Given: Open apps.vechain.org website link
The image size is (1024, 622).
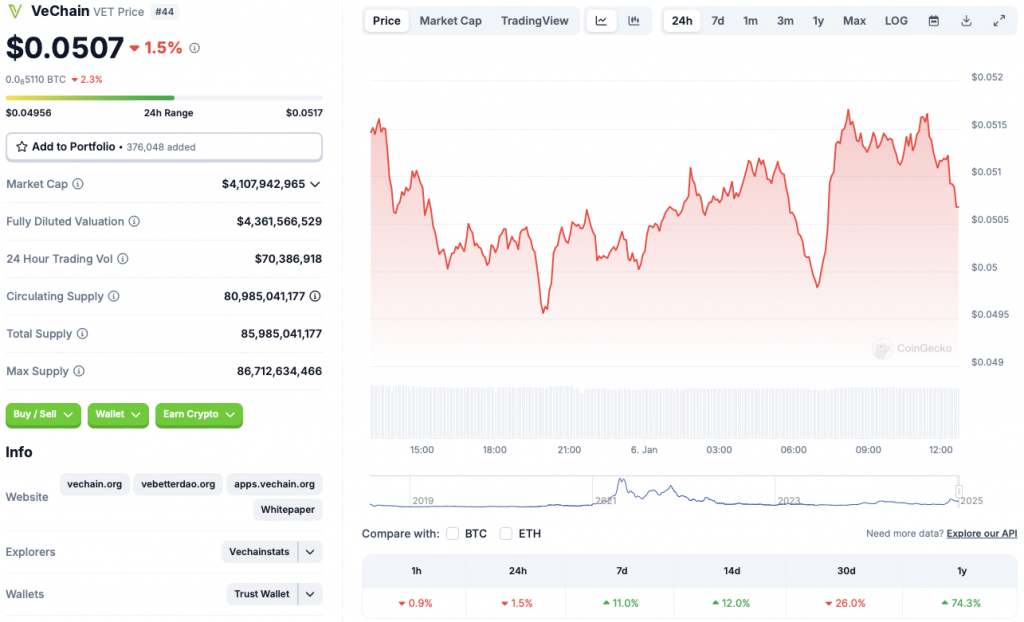Looking at the screenshot, I should pos(274,484).
